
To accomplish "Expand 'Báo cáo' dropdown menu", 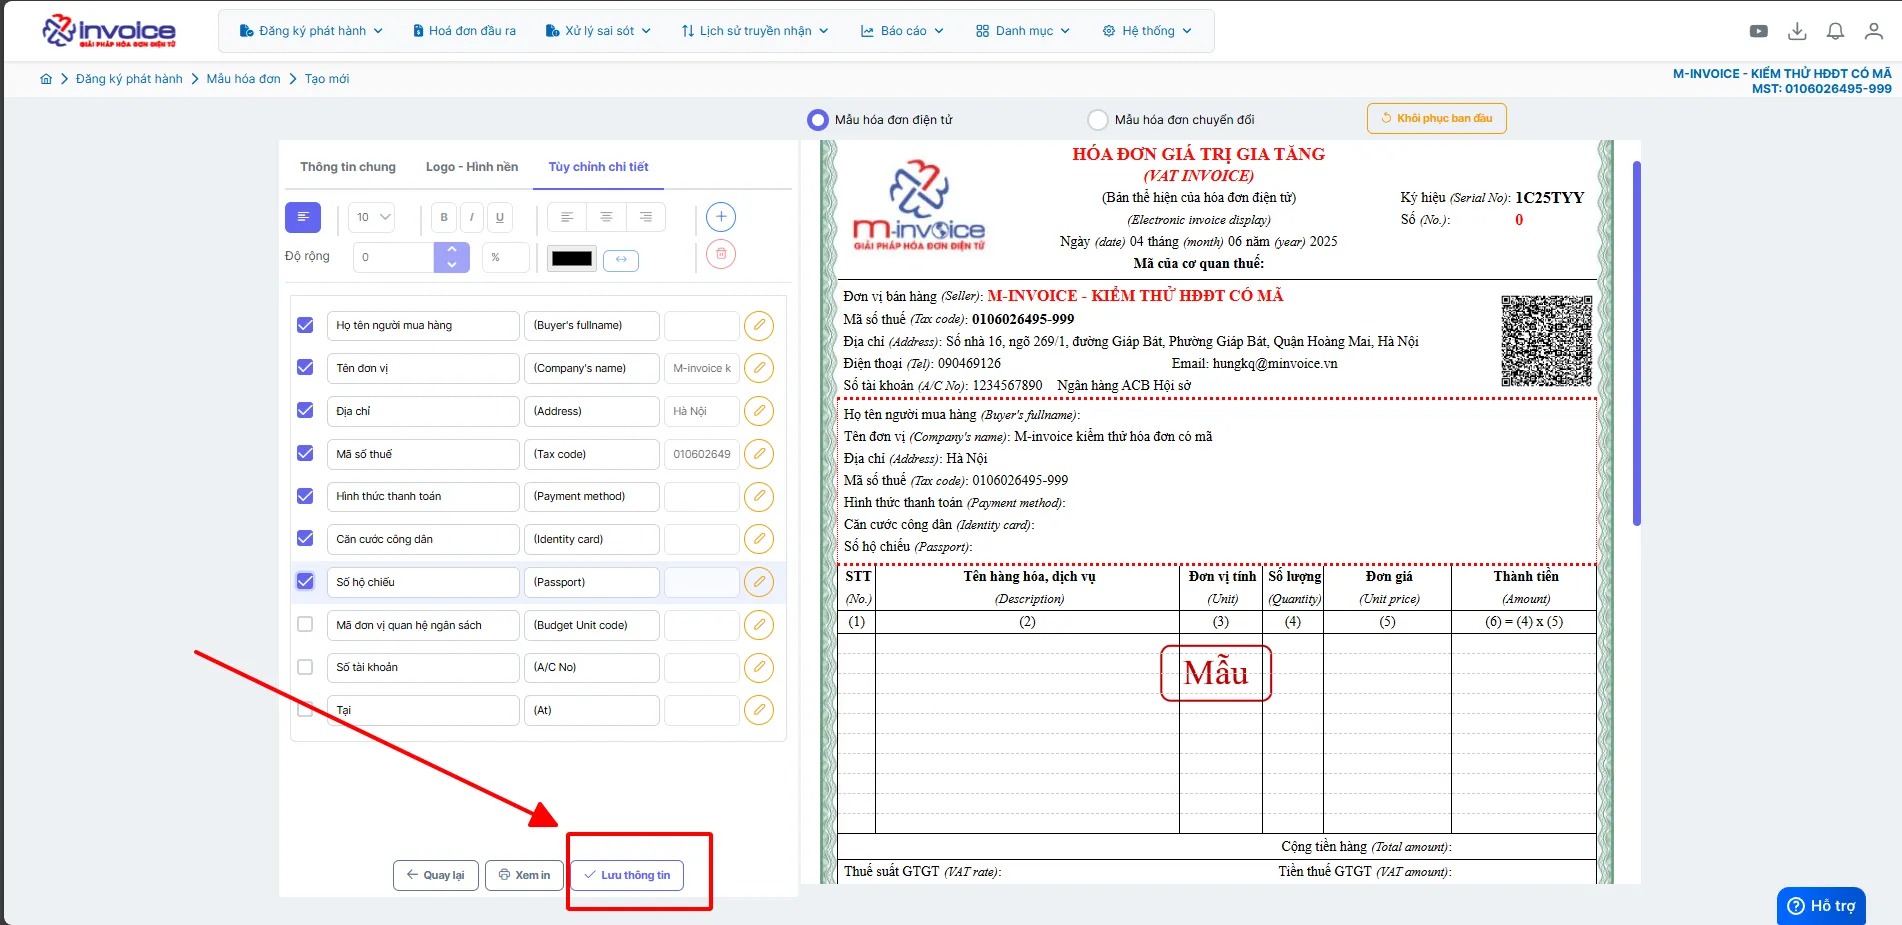I will (x=902, y=31).
